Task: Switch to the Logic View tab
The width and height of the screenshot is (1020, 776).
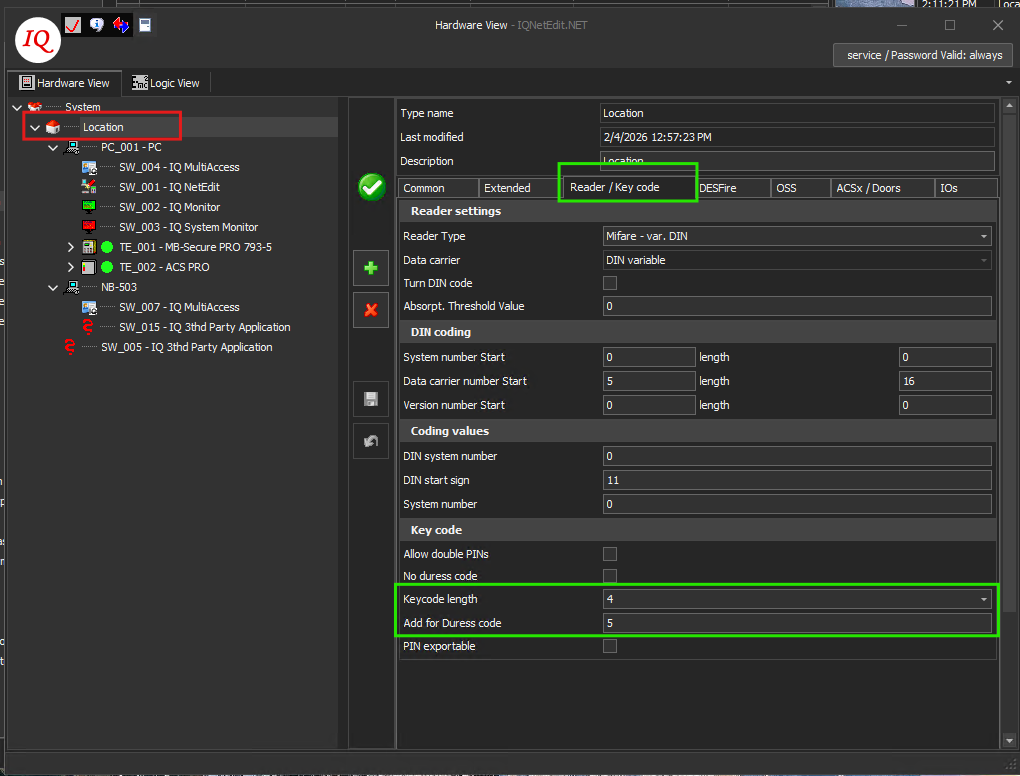Action: pyautogui.click(x=166, y=83)
